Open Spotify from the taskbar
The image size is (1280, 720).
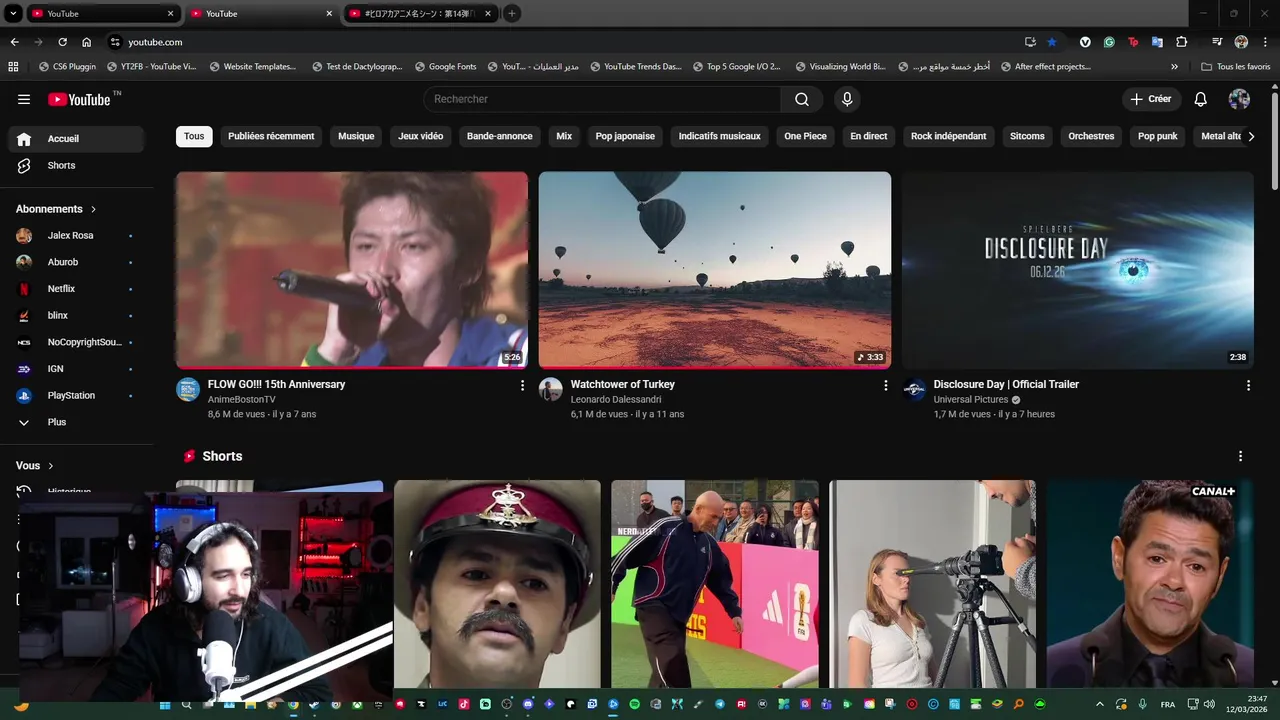click(635, 705)
